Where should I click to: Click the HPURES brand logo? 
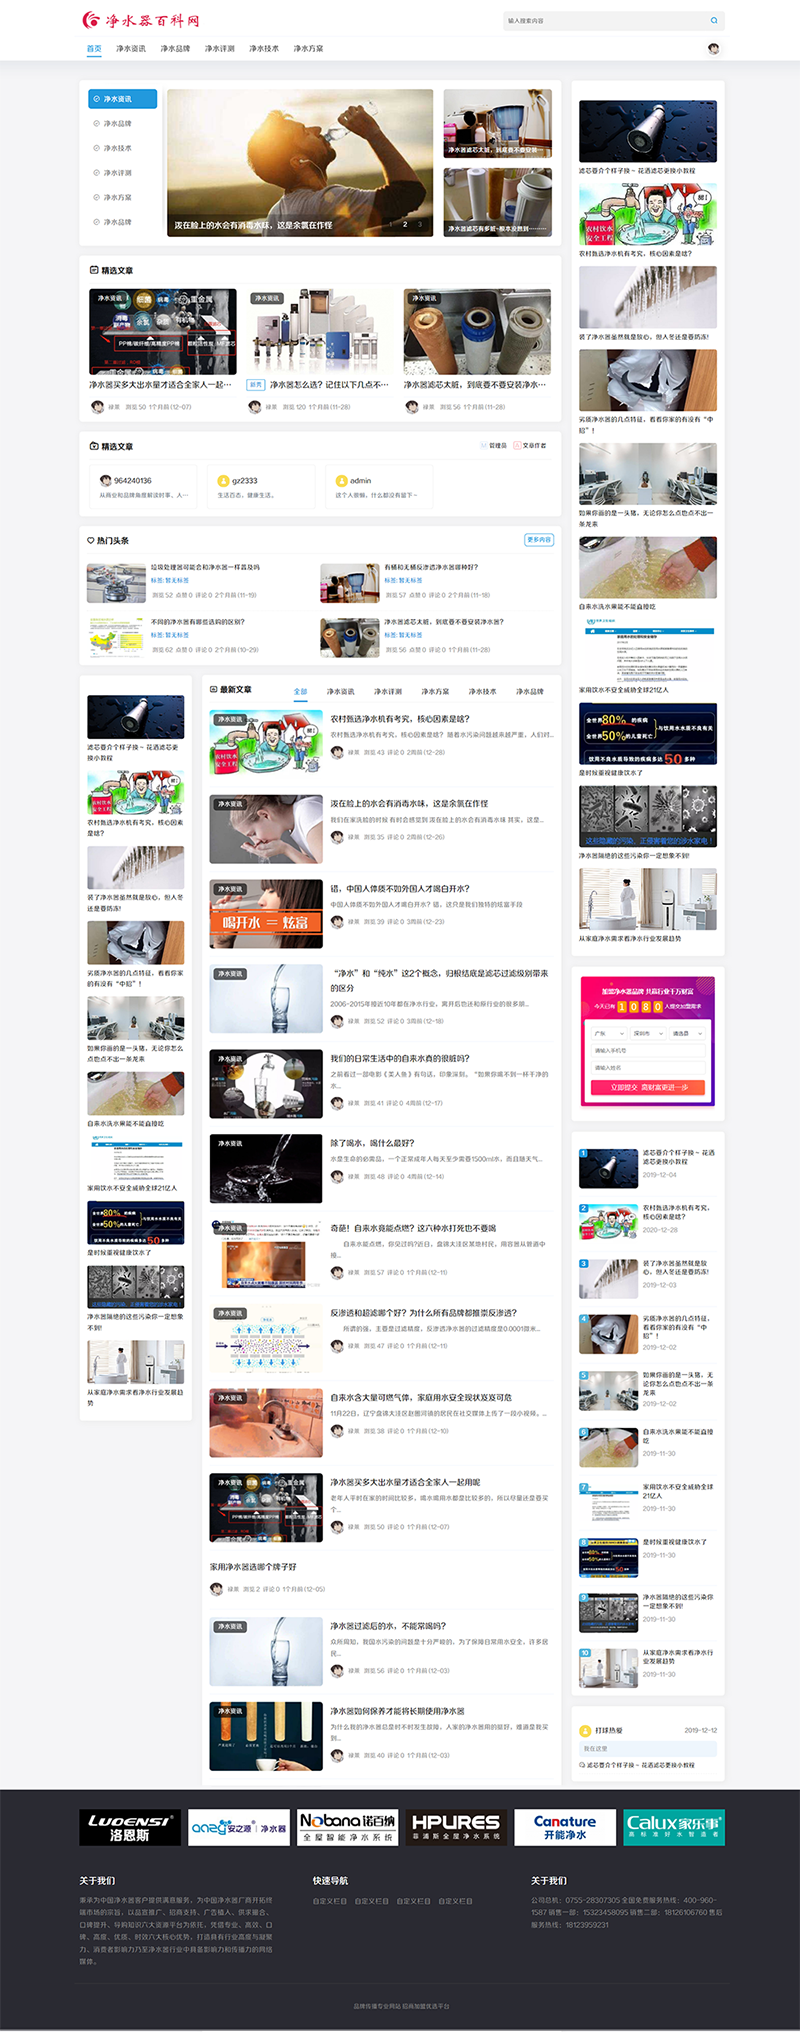[x=456, y=1827]
